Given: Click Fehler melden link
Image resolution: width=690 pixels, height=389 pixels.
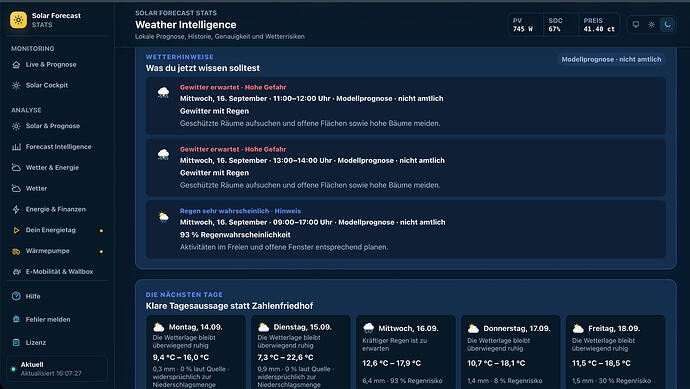Looking at the screenshot, I should [57, 319].
